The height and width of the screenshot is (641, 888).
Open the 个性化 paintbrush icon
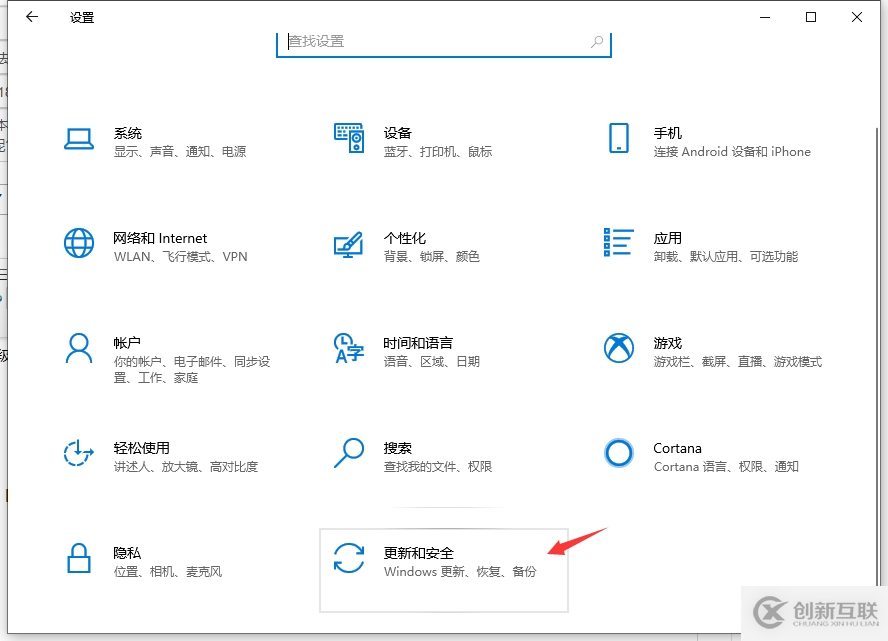point(348,244)
